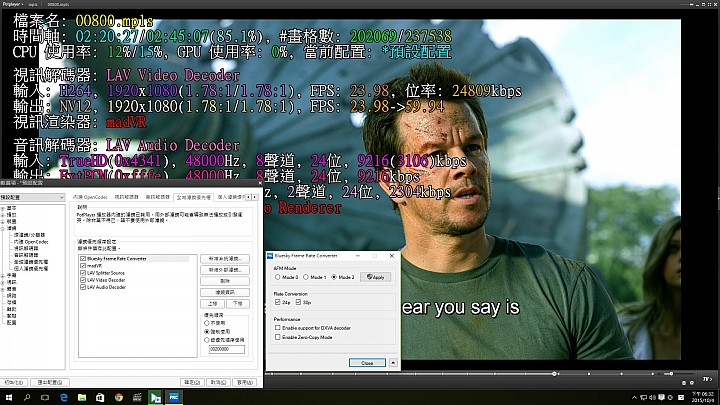The width and height of the screenshot is (720, 405).
Task: Expand third item in preferences tree
Action: [x=3, y=221]
